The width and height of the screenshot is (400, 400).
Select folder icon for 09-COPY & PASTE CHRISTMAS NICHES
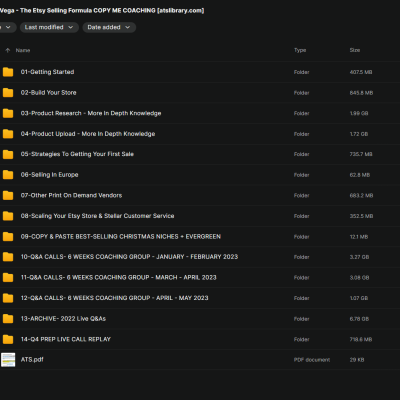tap(8, 237)
